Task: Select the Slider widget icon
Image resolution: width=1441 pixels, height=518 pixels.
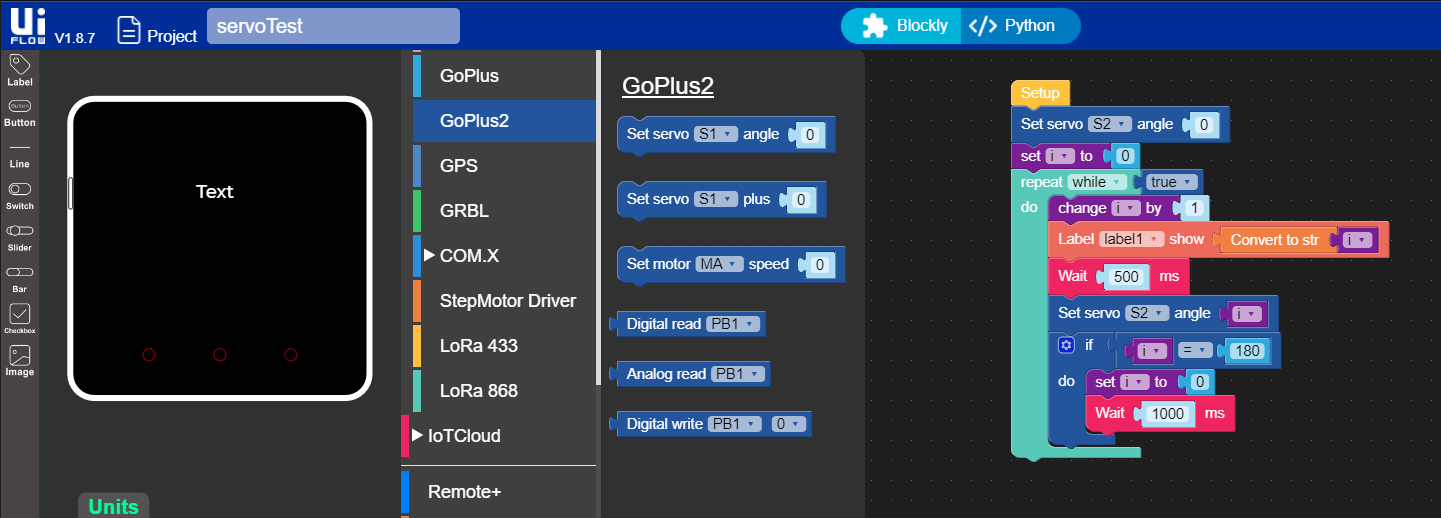Action: [20, 231]
